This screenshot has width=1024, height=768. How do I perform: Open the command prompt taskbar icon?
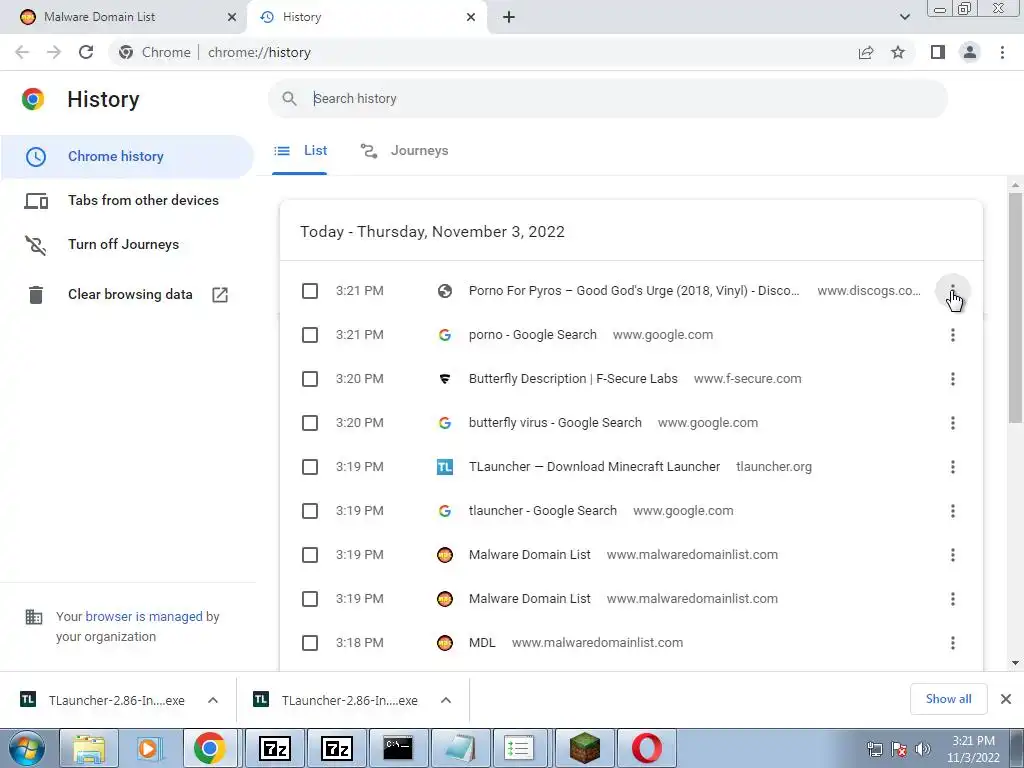(x=398, y=748)
